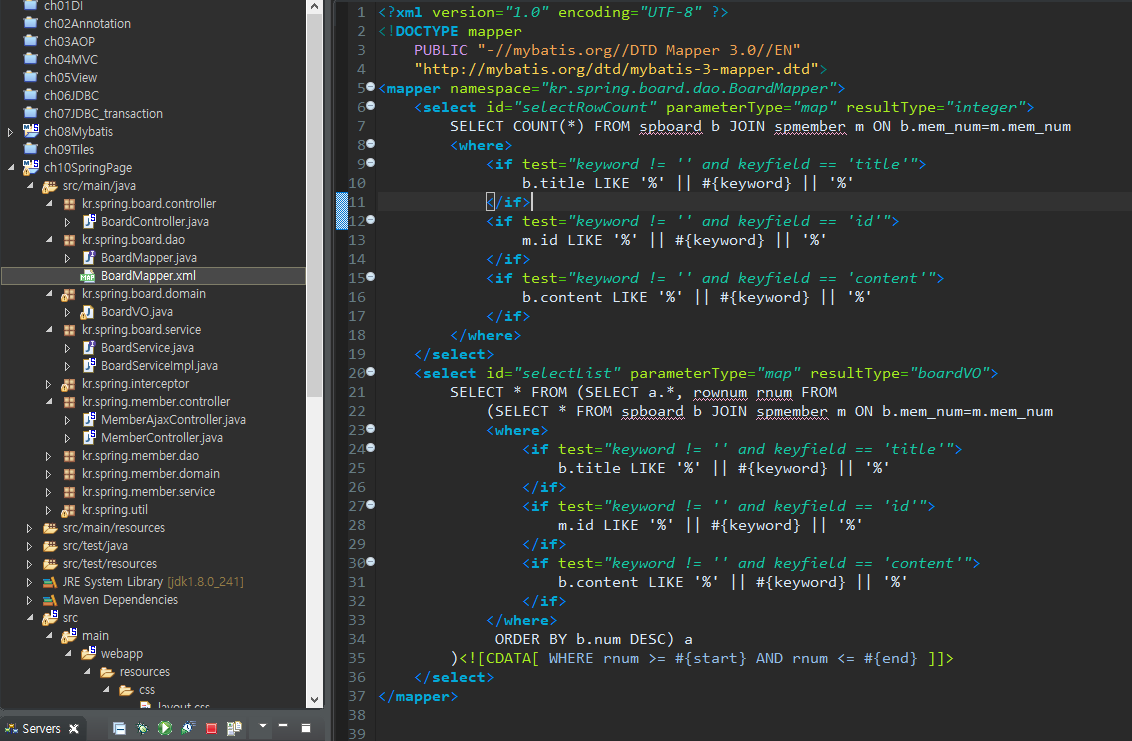1132x741 pixels.
Task: Collapse kr.spring.board.controller package
Action: (48, 204)
